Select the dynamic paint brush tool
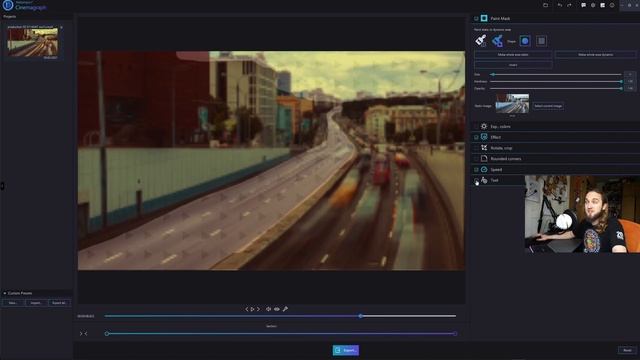This screenshot has width=640, height=360. [497, 40]
